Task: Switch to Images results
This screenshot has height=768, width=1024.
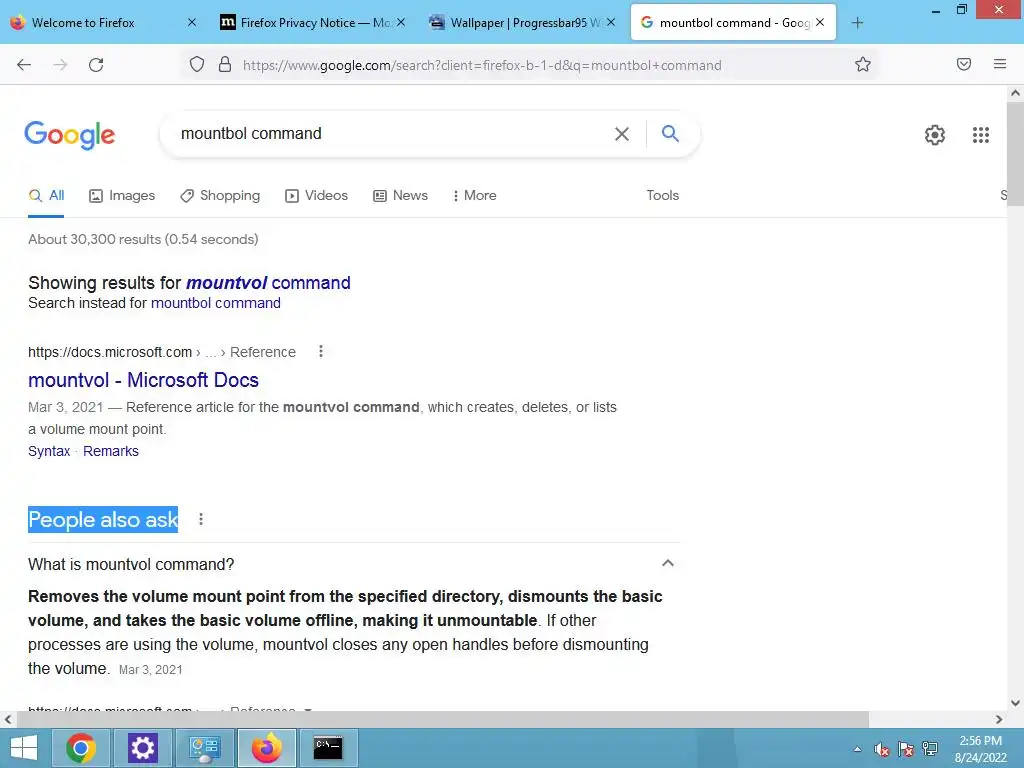Action: tap(122, 195)
